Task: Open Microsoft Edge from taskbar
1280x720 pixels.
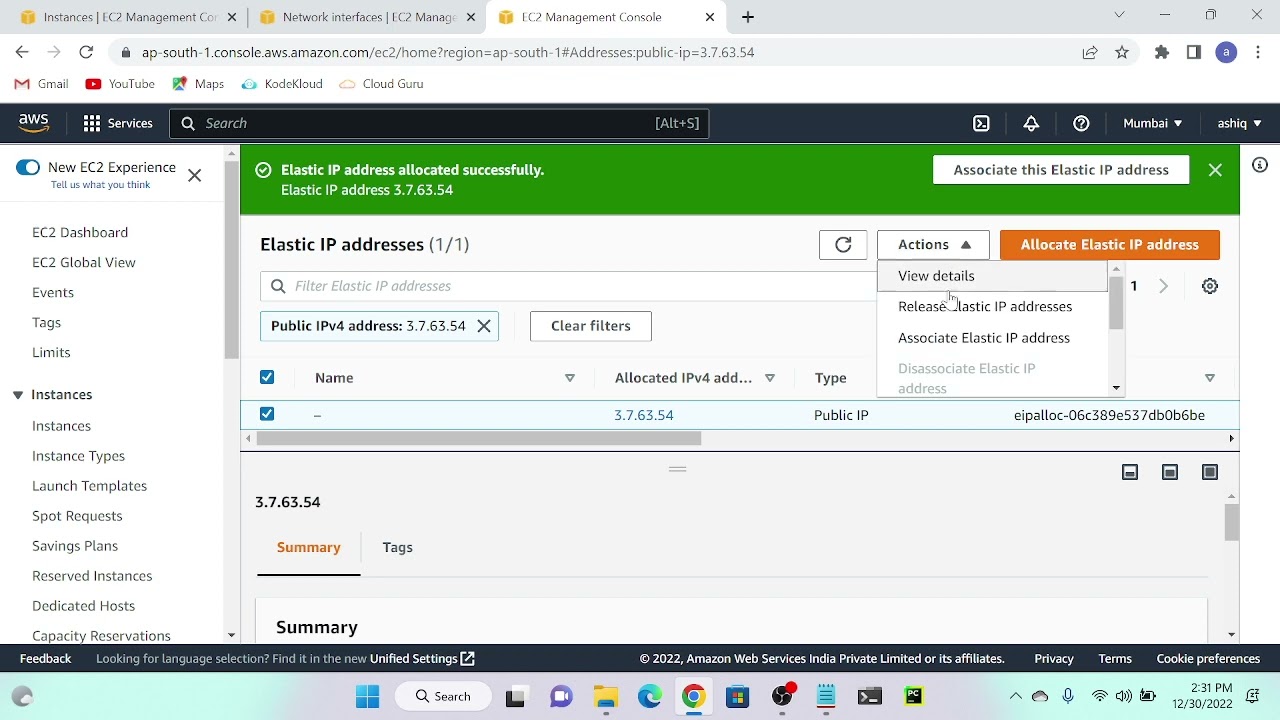Action: (650, 697)
